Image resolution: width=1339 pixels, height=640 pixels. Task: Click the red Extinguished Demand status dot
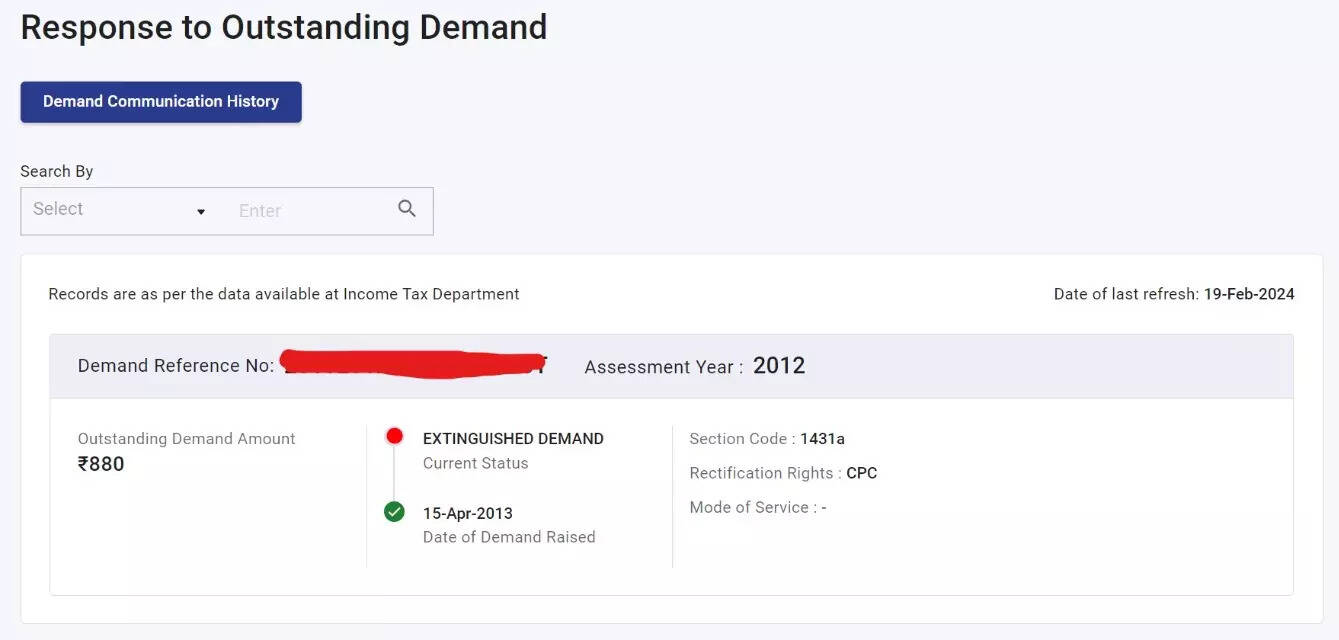394,435
